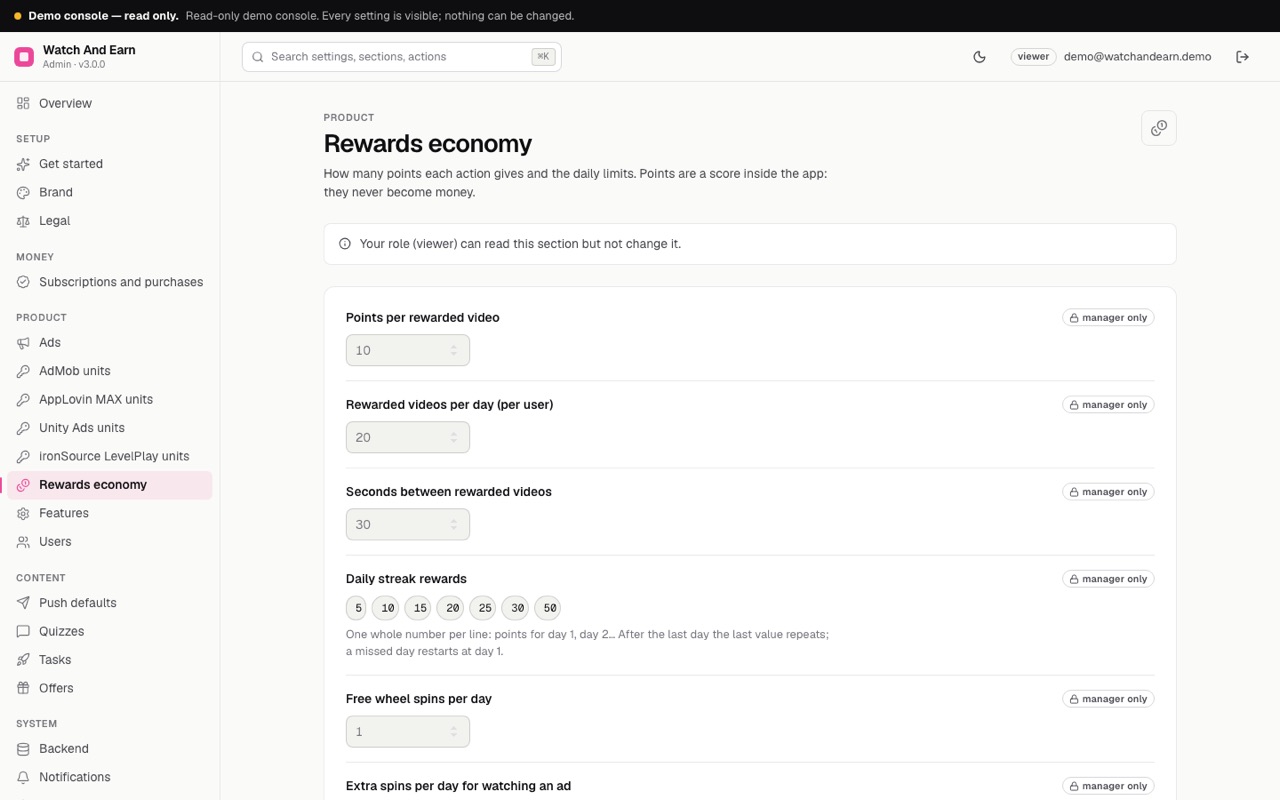Image resolution: width=1280 pixels, height=800 pixels.
Task: Click the ⌘K shortcut hint in search
Action: 543,57
